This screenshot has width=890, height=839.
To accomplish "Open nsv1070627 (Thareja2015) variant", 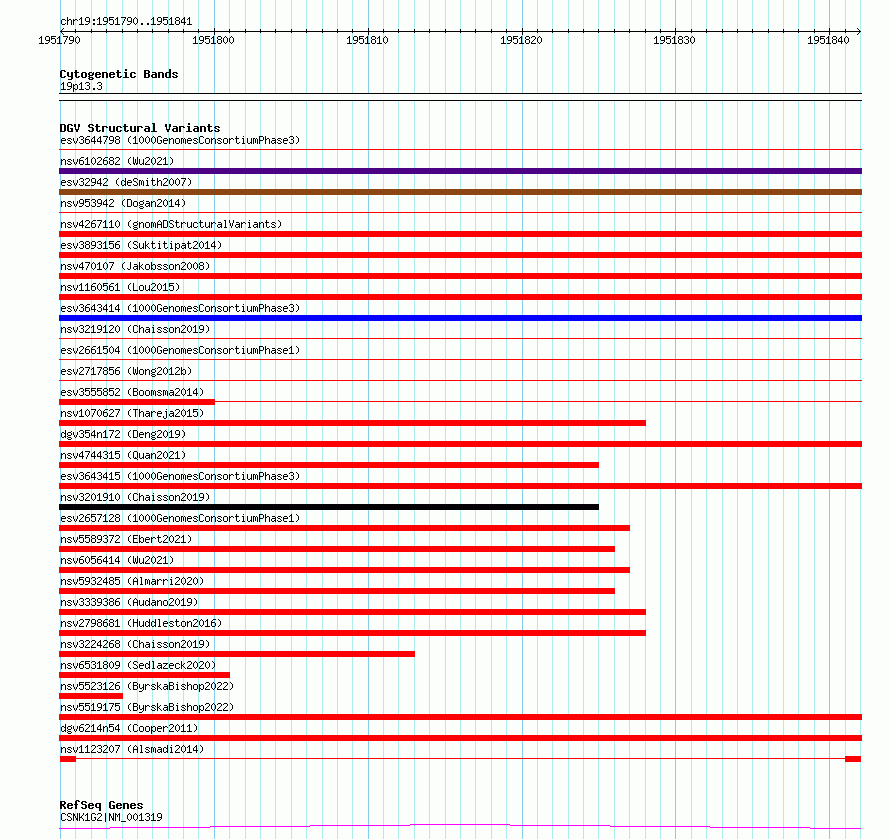I will (132, 413).
